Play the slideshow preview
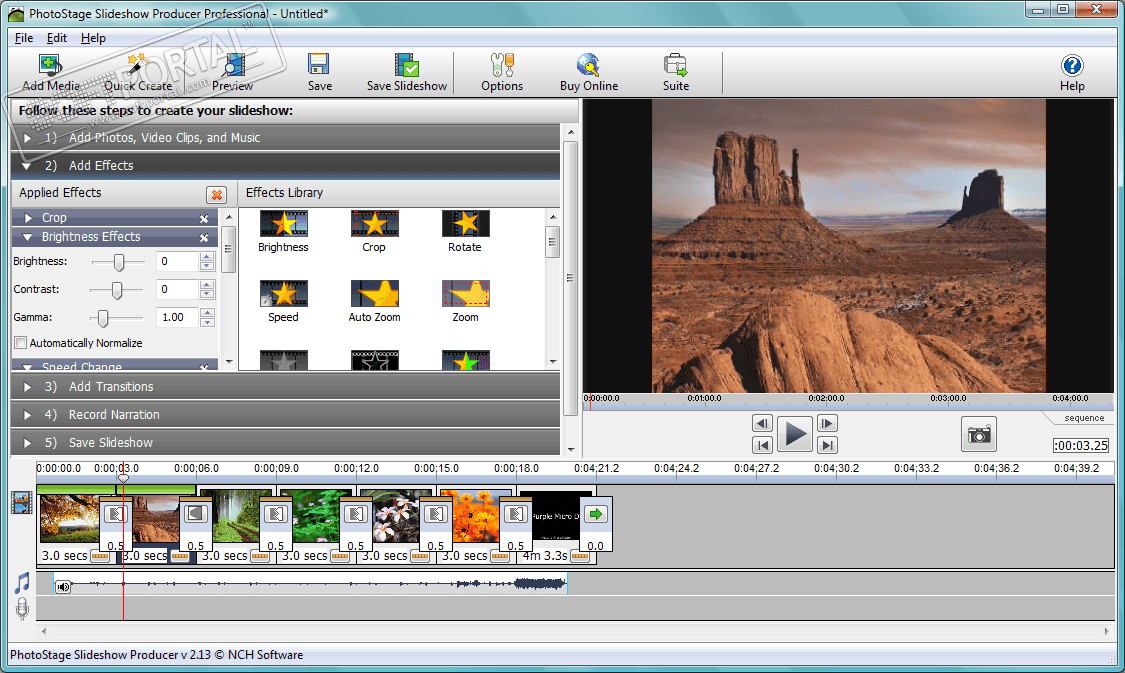 795,434
